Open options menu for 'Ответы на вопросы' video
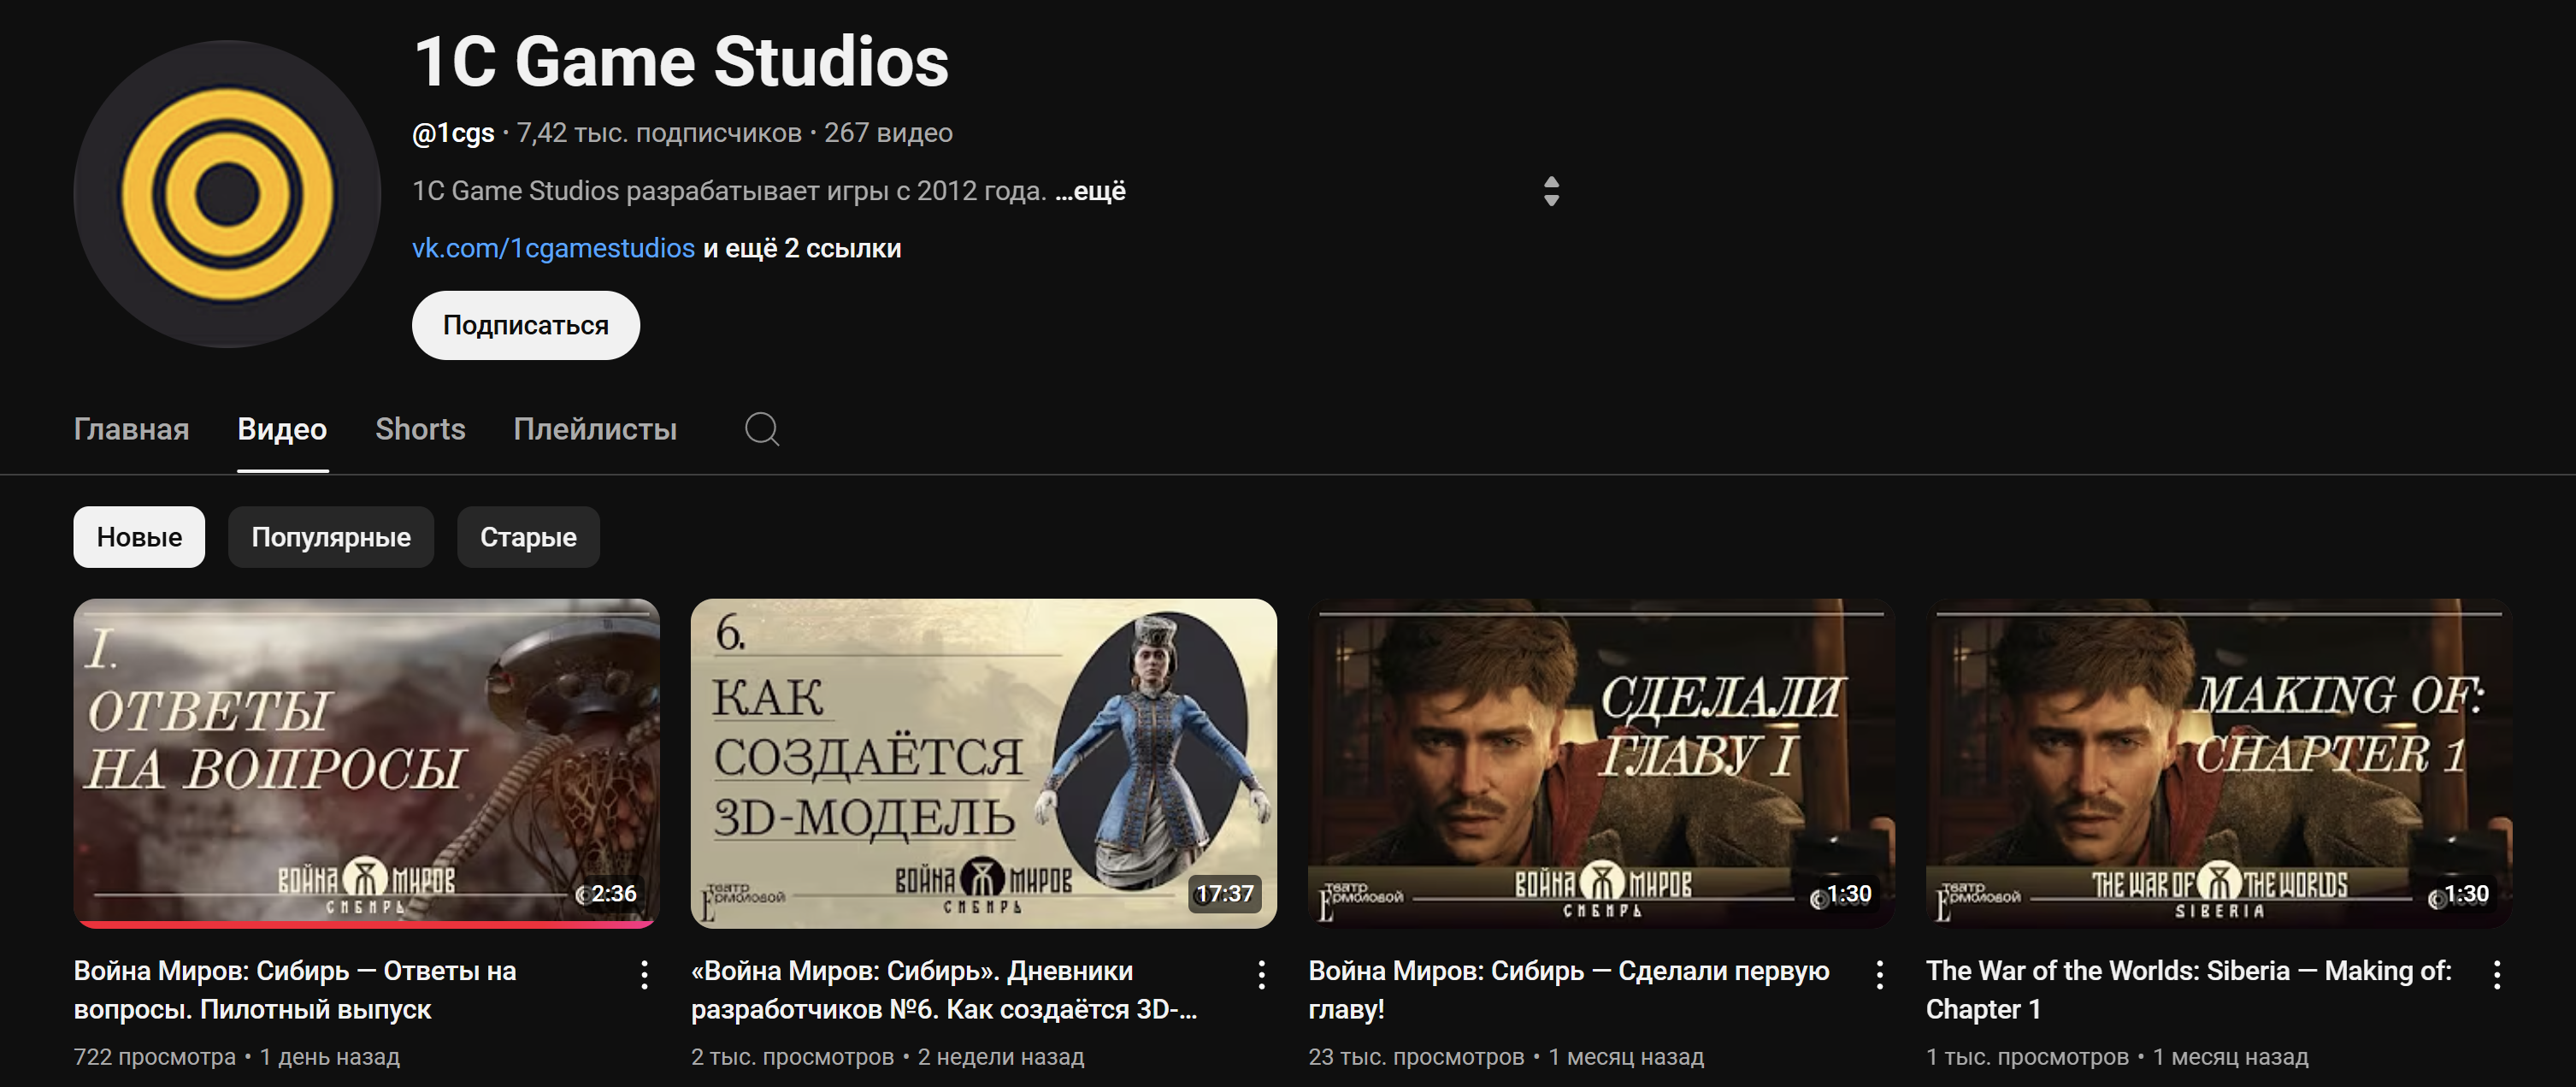This screenshot has height=1087, width=2576. pos(645,974)
